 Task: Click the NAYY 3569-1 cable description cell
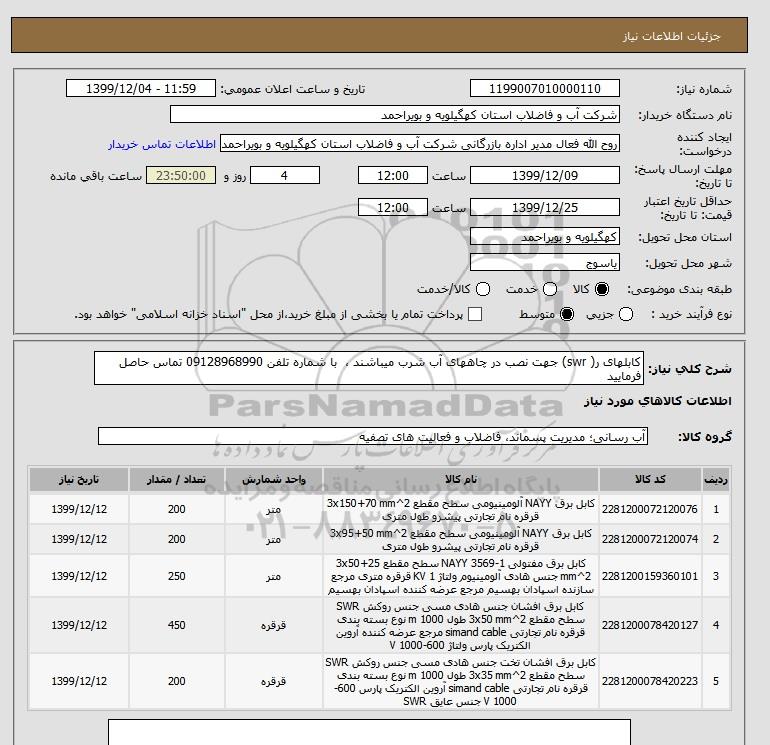pos(461,576)
